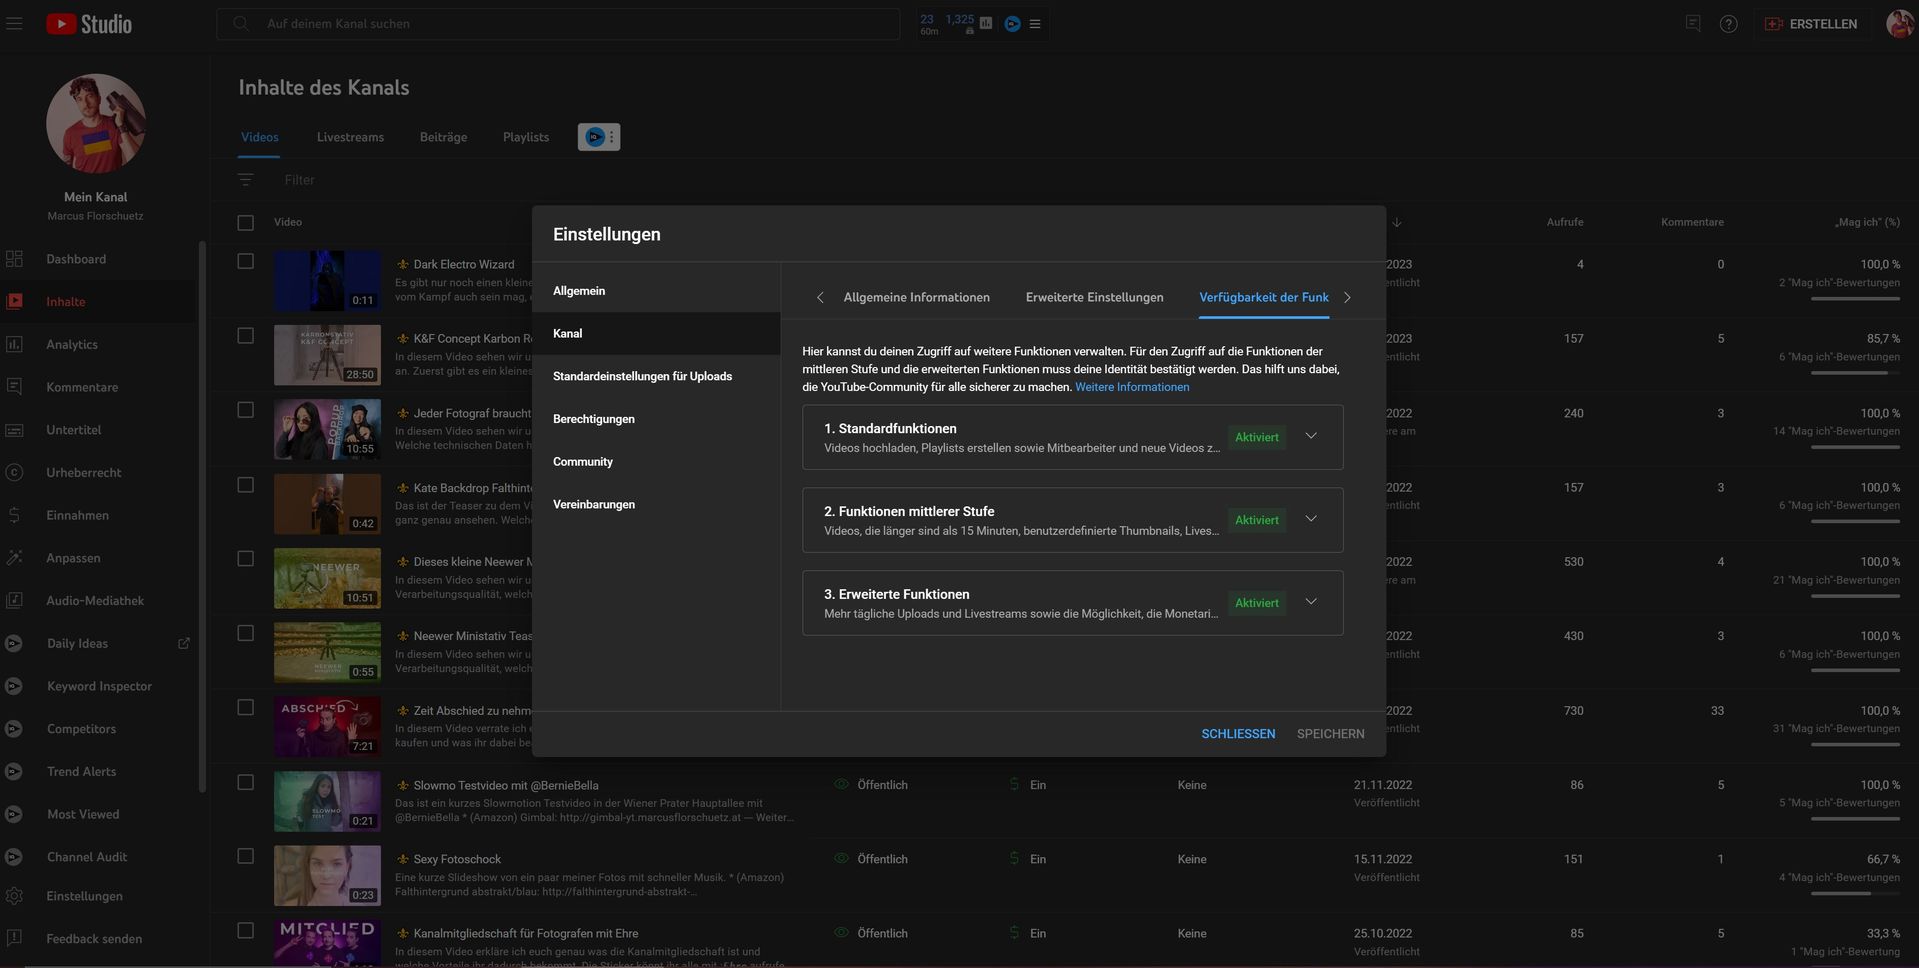
Task: Click the SCHLIESSEN button
Action: [1237, 734]
